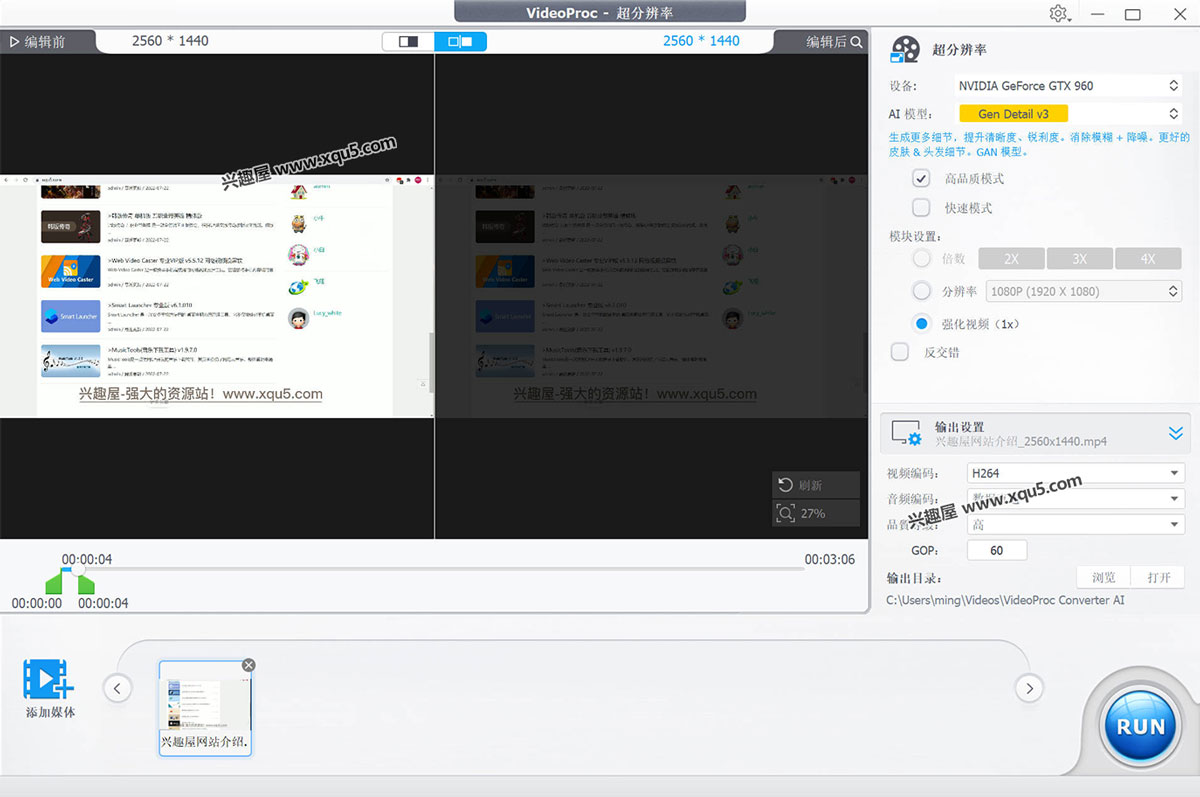
Task: Click the 打开 open folder button
Action: pos(1158,578)
